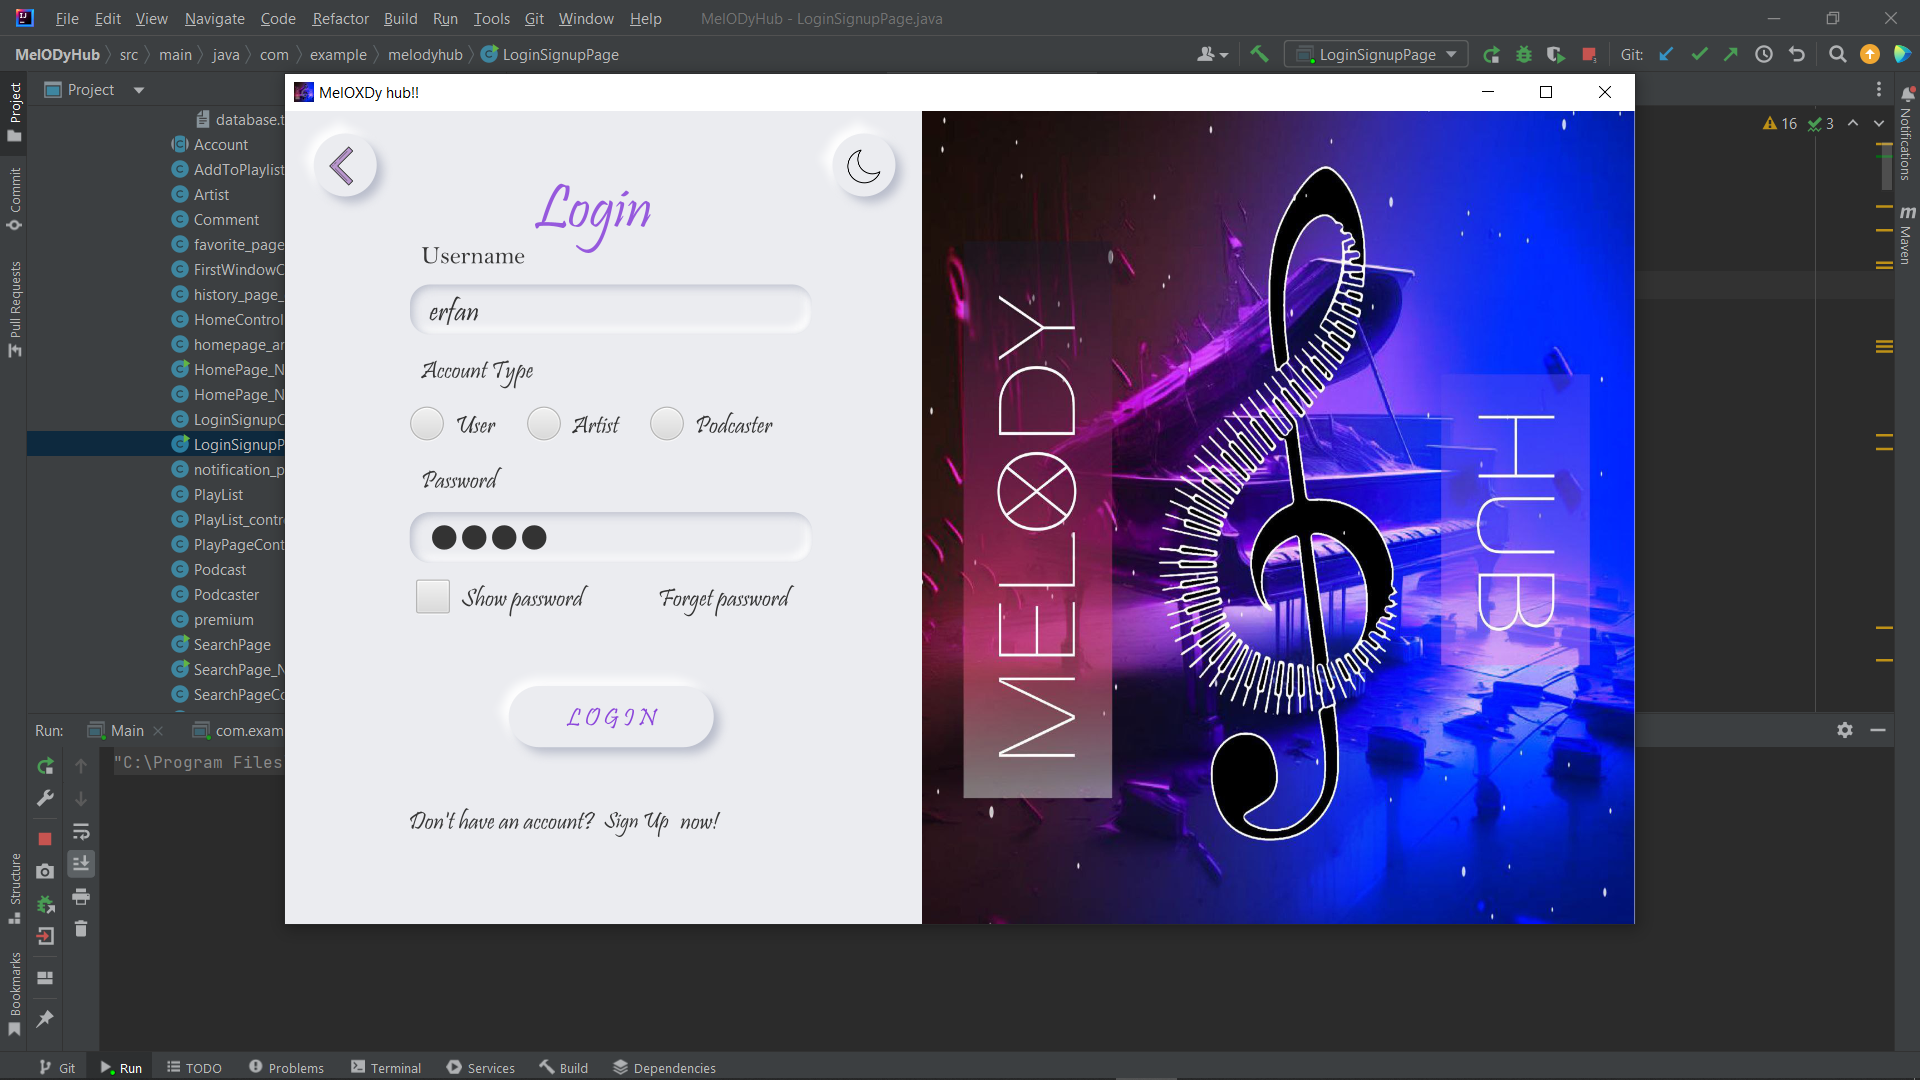Rerun the application in the Run panel

click(45, 766)
